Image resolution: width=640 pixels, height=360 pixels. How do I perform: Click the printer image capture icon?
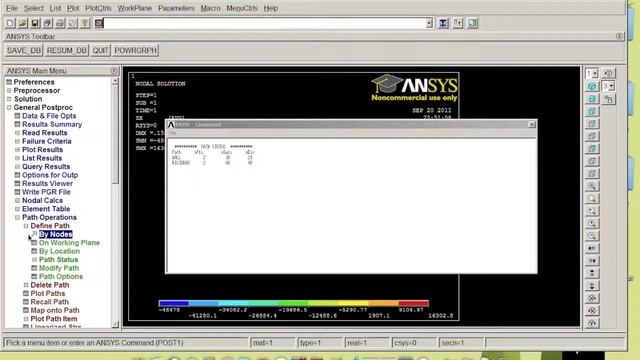click(60, 23)
